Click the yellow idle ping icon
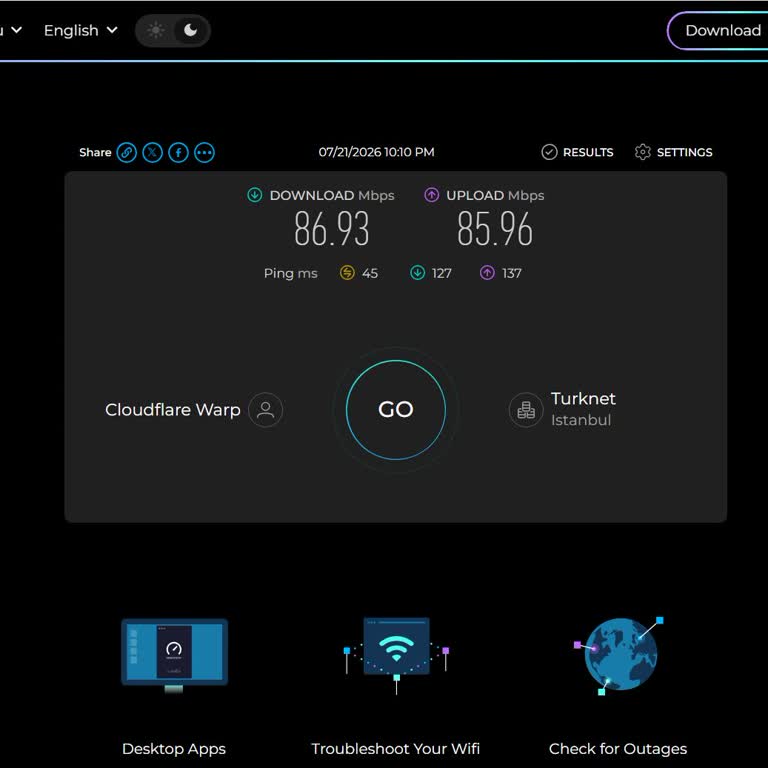Screen dimensions: 768x768 (x=347, y=273)
